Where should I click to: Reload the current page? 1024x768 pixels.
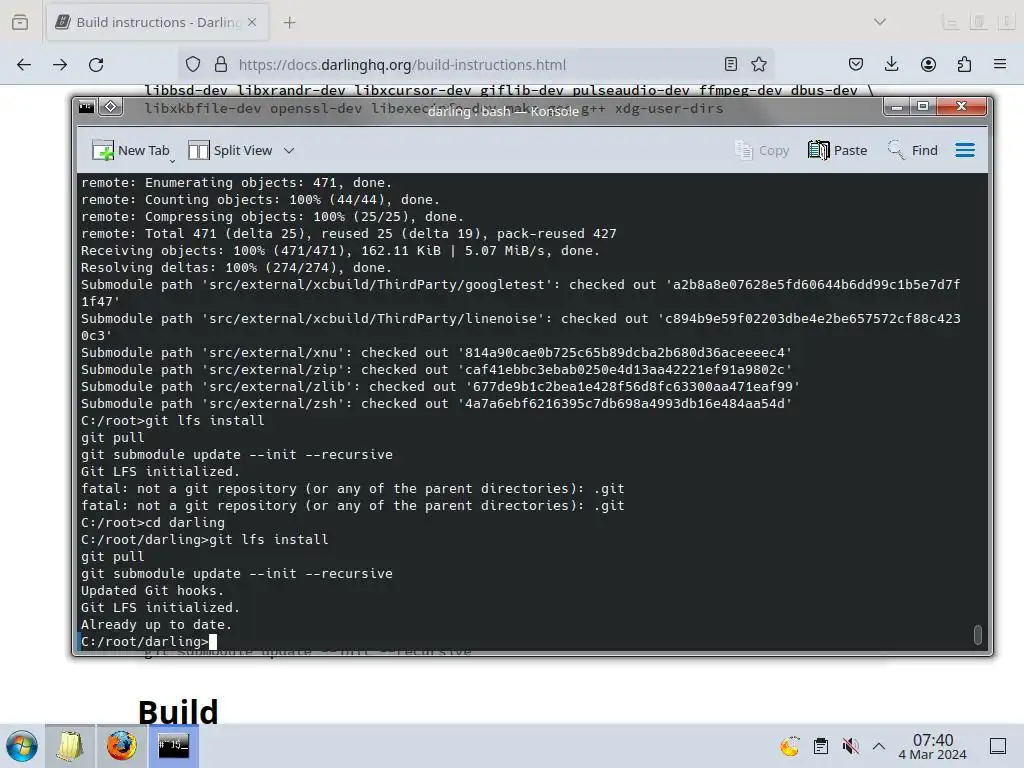pyautogui.click(x=96, y=65)
